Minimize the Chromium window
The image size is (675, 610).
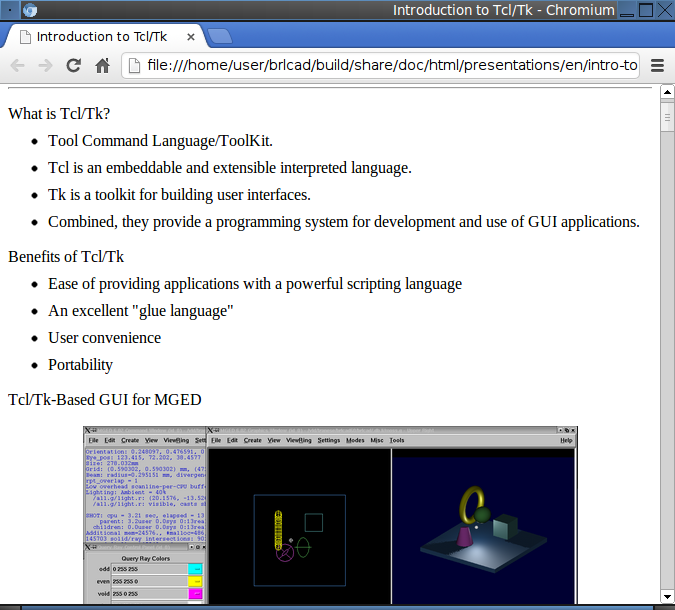[626, 10]
